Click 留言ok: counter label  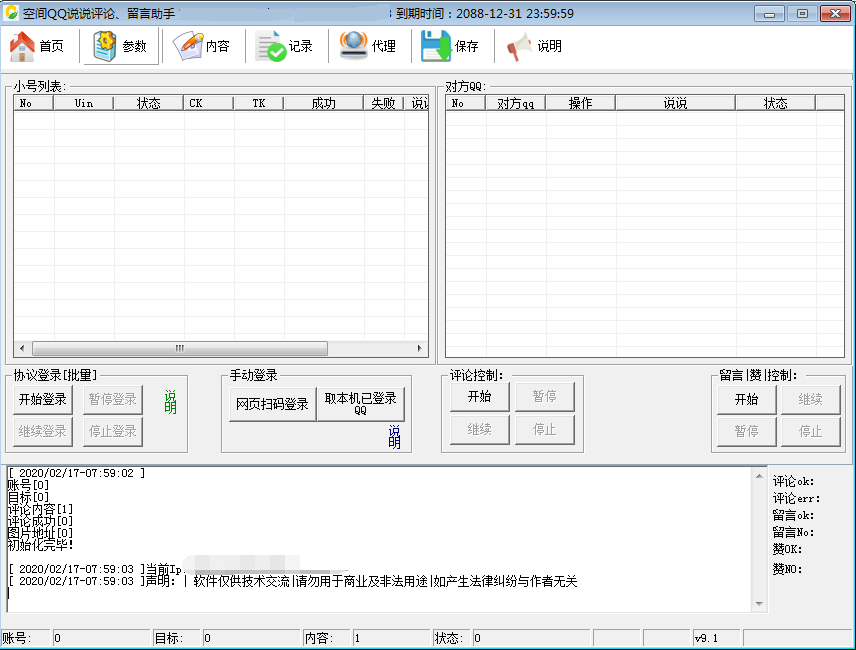(x=793, y=515)
